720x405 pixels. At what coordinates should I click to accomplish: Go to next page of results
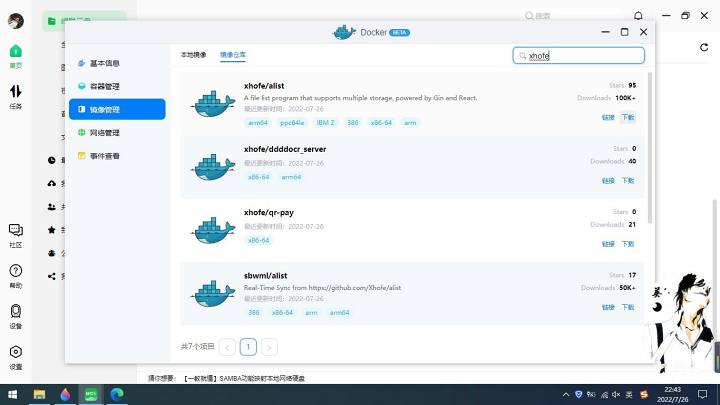[269, 347]
